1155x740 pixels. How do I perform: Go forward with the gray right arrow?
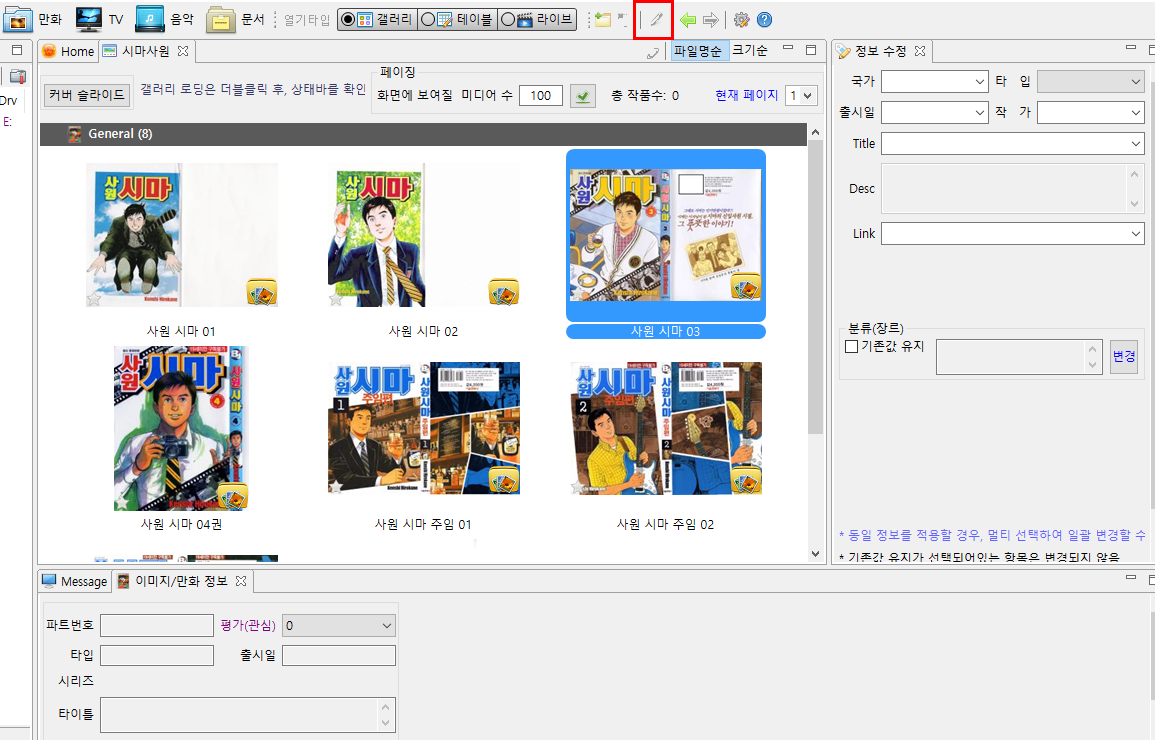710,20
